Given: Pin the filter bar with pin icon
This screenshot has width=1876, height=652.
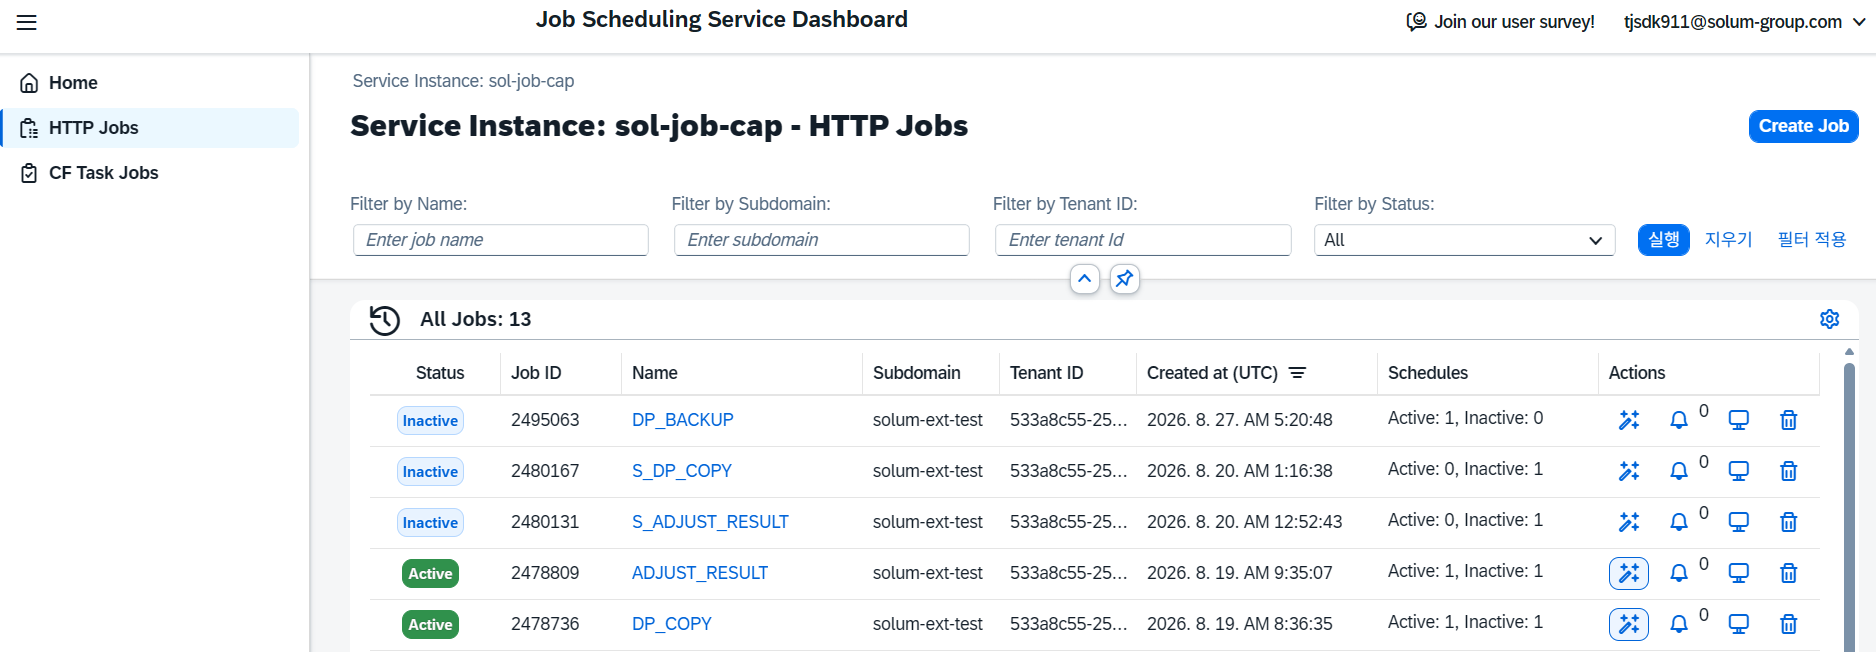Looking at the screenshot, I should tap(1125, 279).
